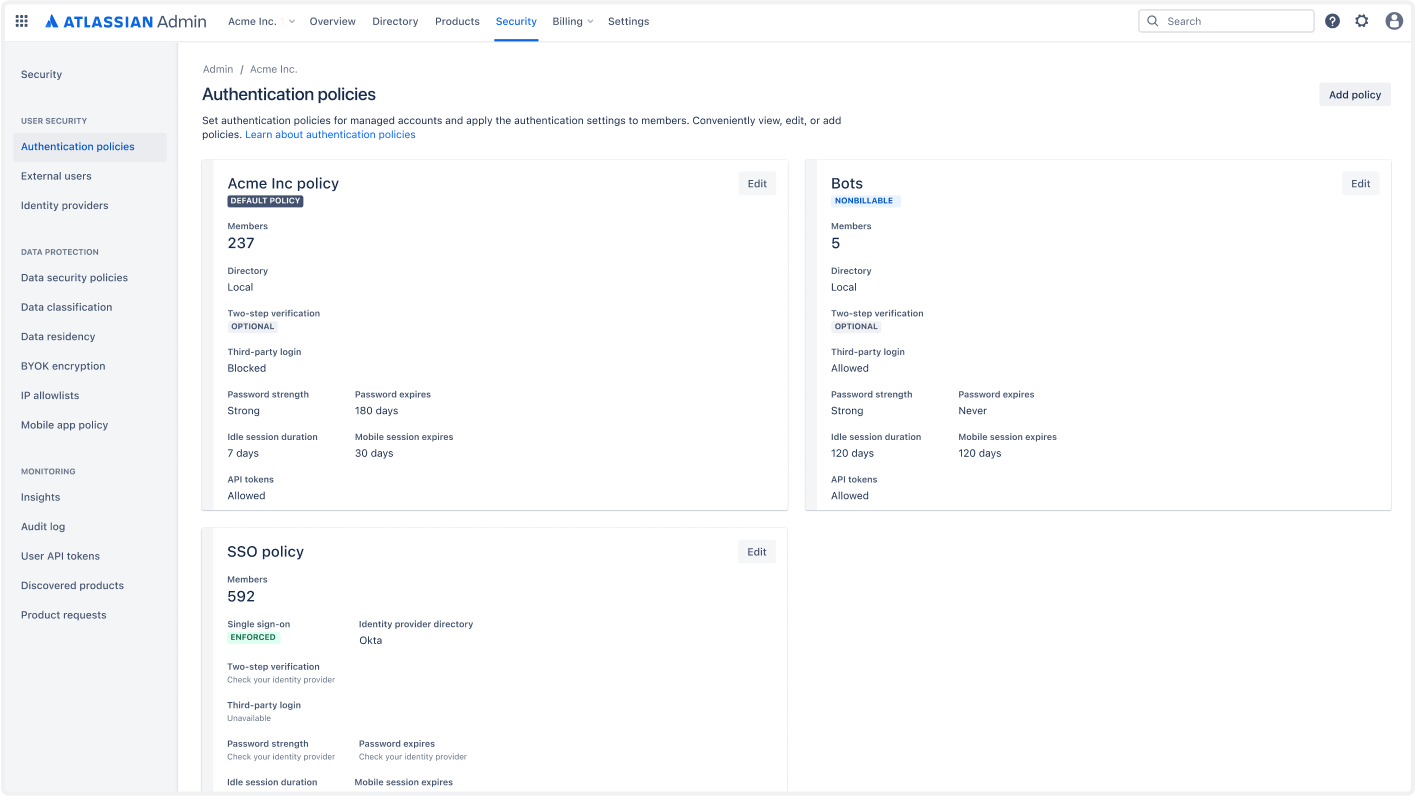This screenshot has height=796, width=1415.
Task: Open the Products tab
Action: pos(457,21)
